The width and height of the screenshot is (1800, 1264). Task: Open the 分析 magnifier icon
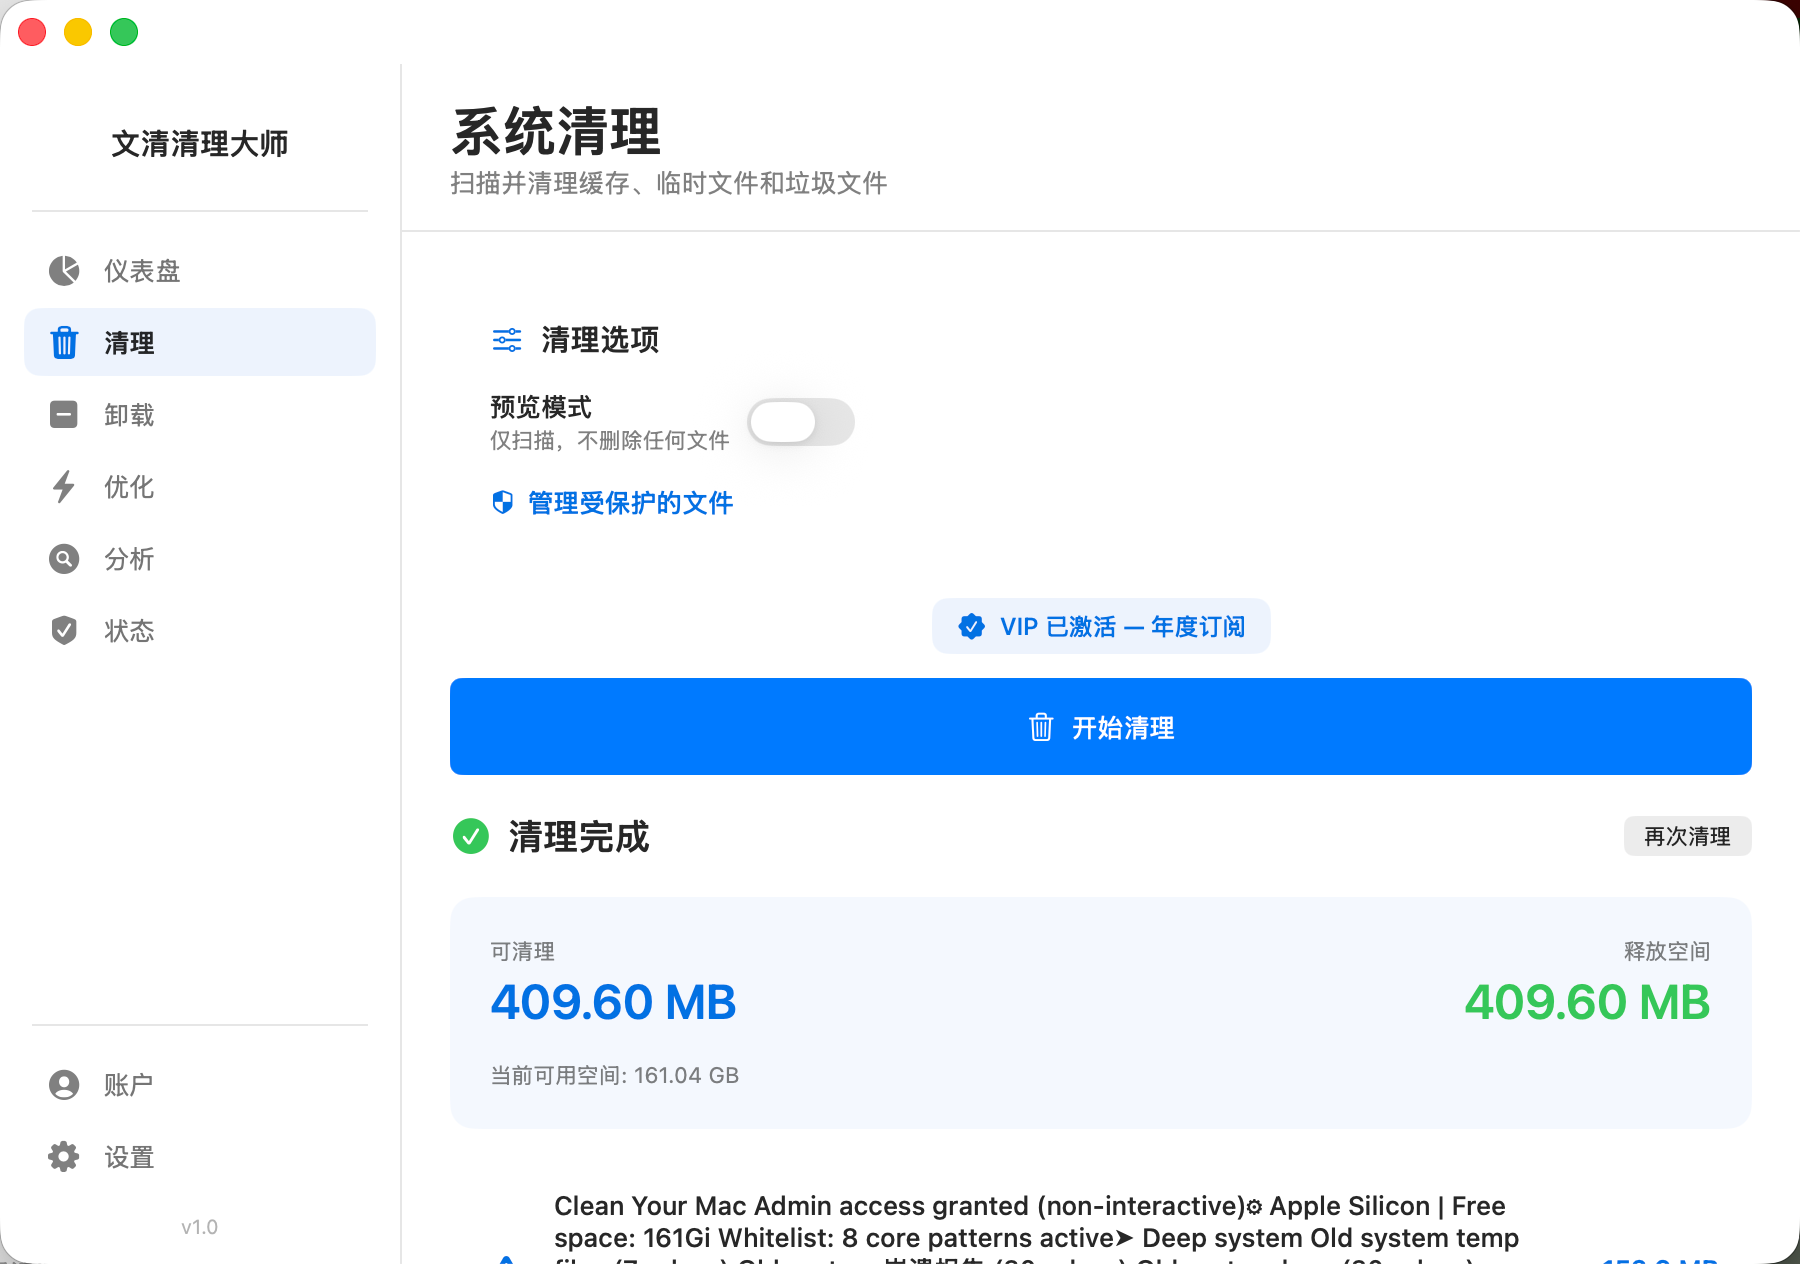point(64,559)
